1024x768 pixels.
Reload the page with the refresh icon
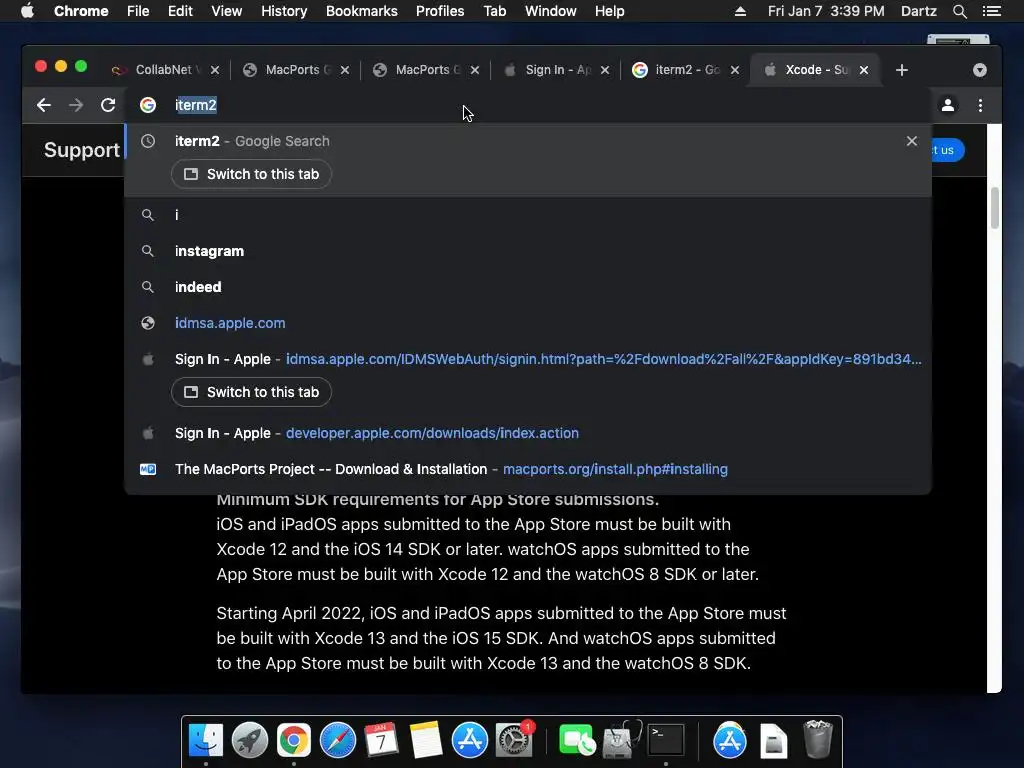pyautogui.click(x=108, y=105)
